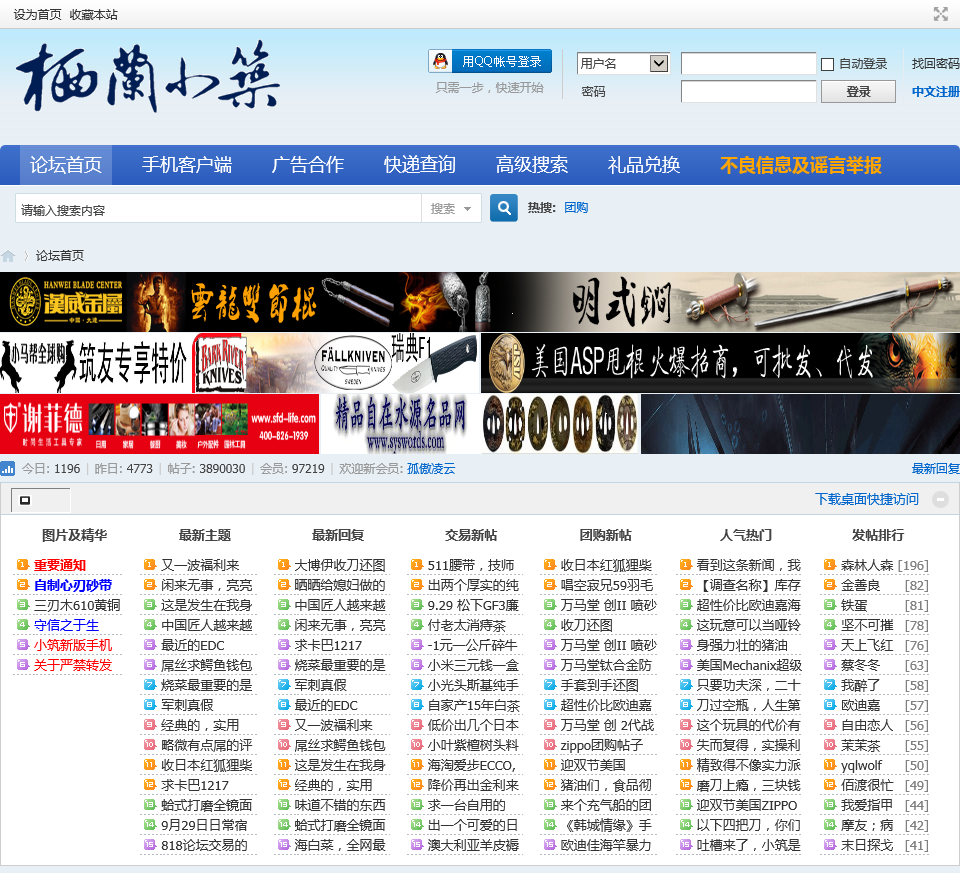Open 又一波福利来 in 最新主题
Viewport: 960px width, 873px height.
point(200,565)
